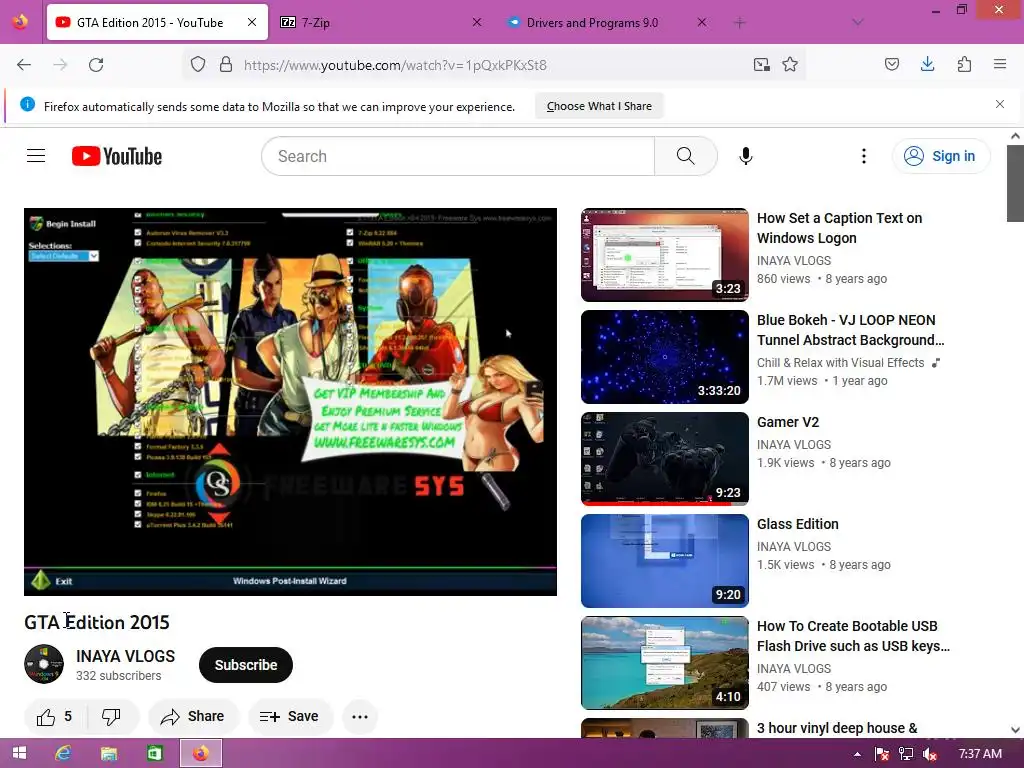Open YouTube settings three-dot menu

pos(864,156)
